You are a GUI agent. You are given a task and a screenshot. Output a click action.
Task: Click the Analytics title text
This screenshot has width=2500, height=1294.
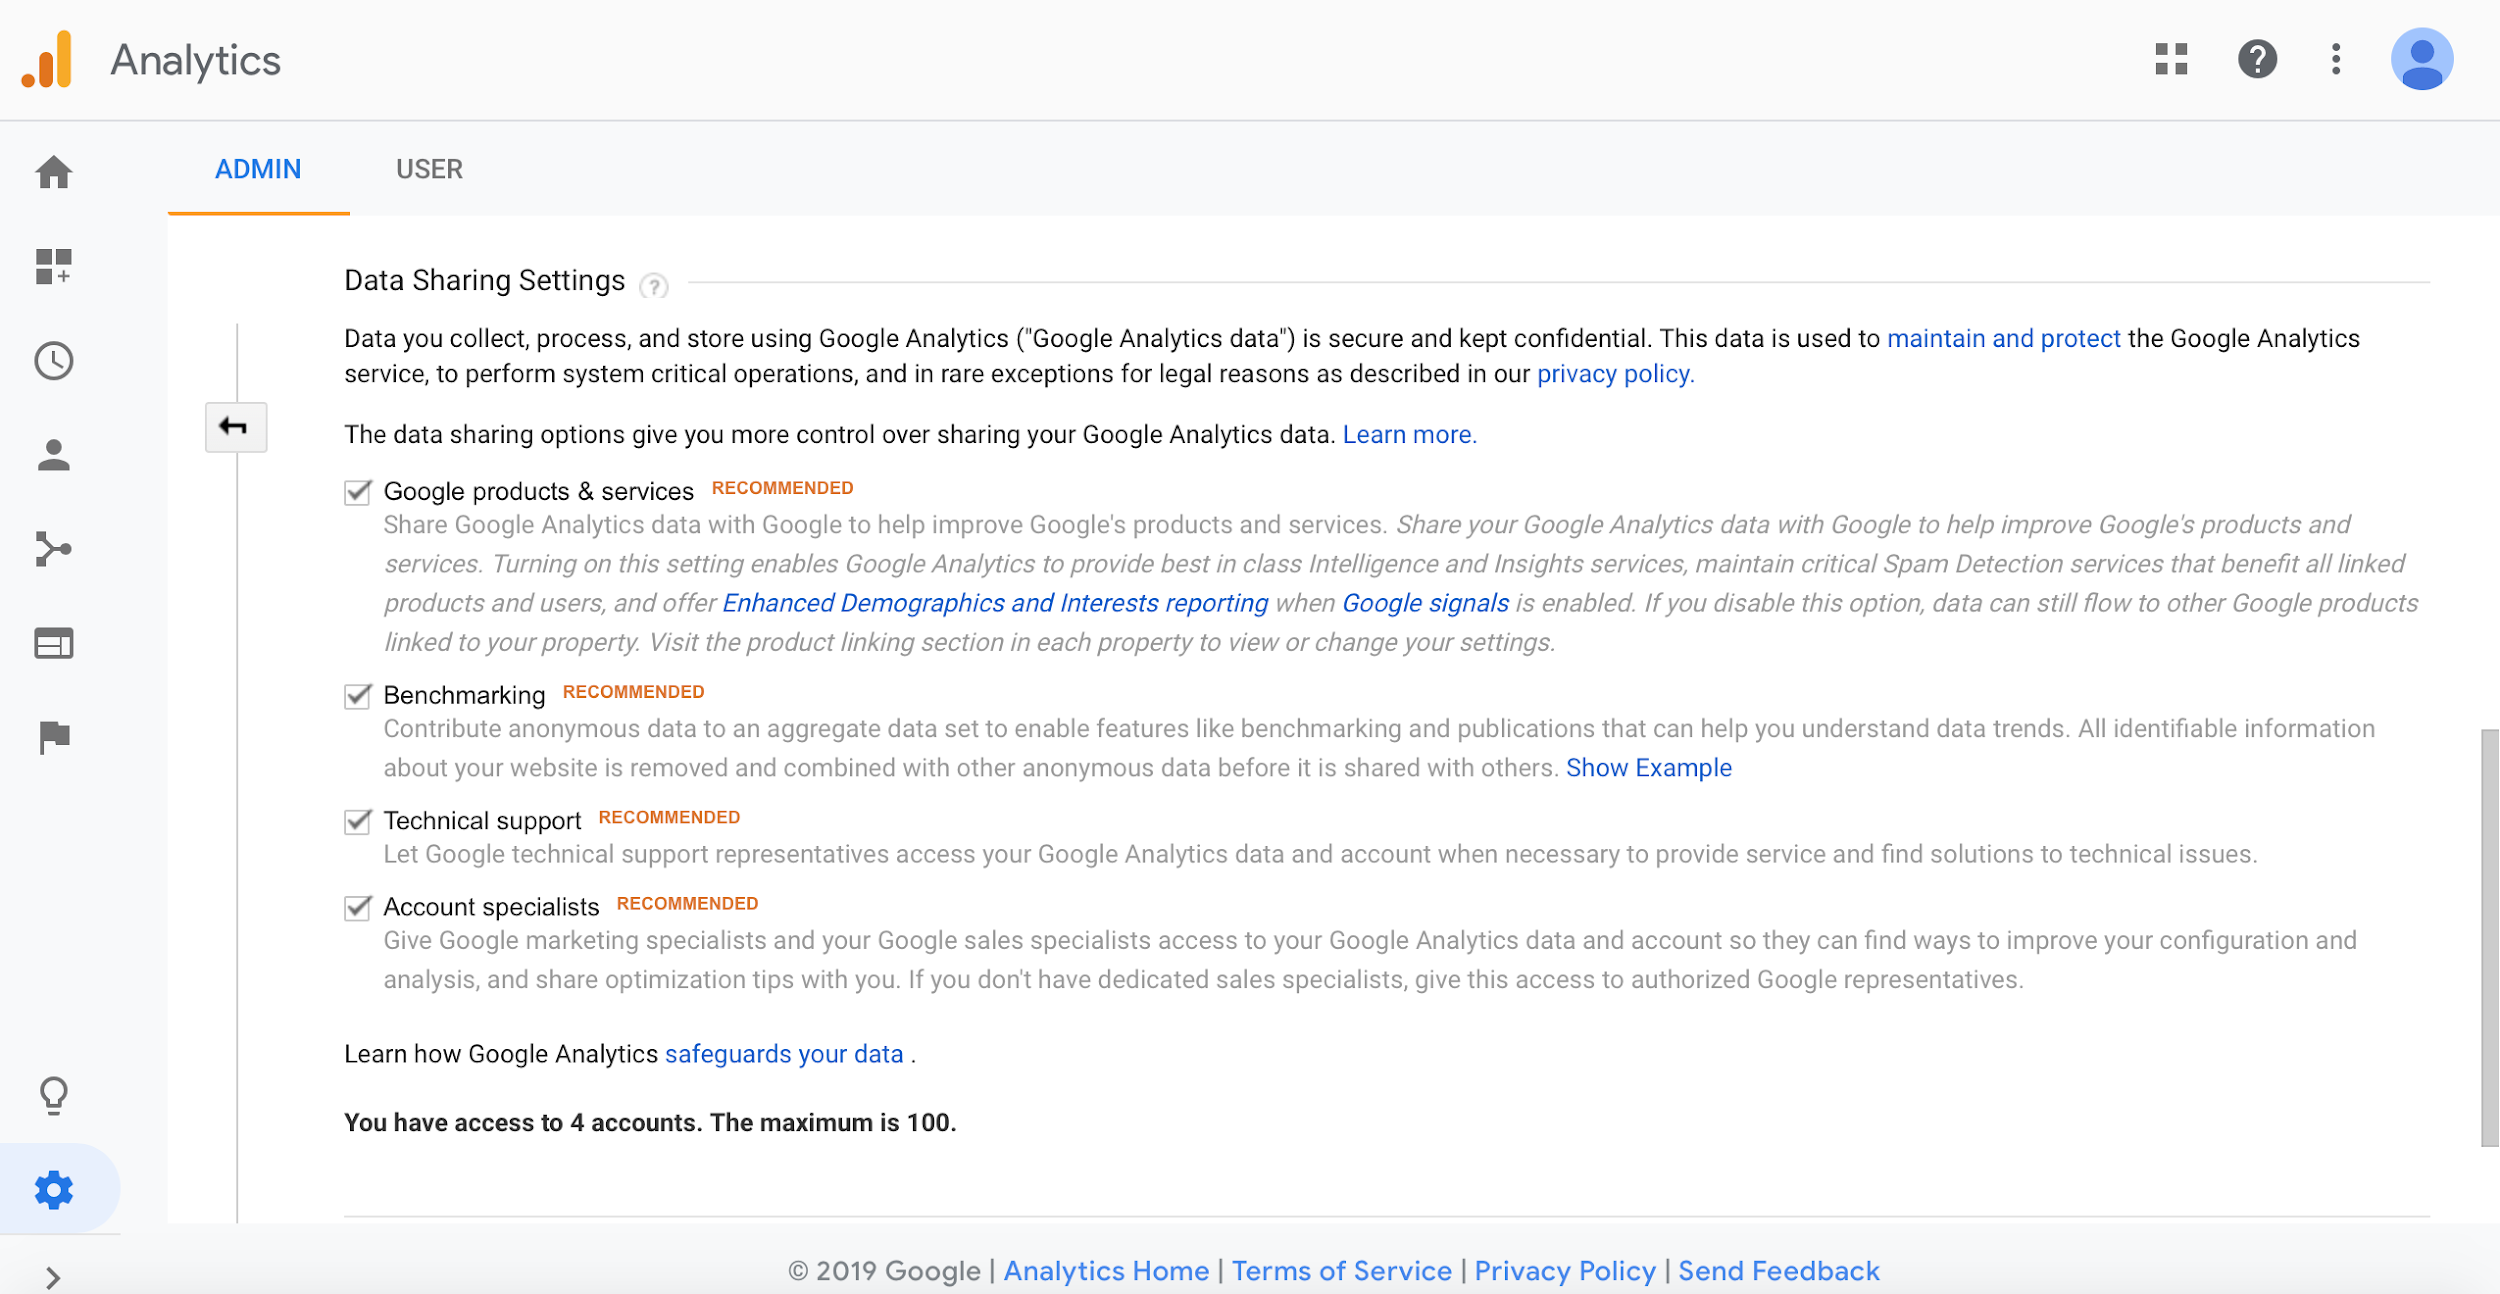coord(195,60)
